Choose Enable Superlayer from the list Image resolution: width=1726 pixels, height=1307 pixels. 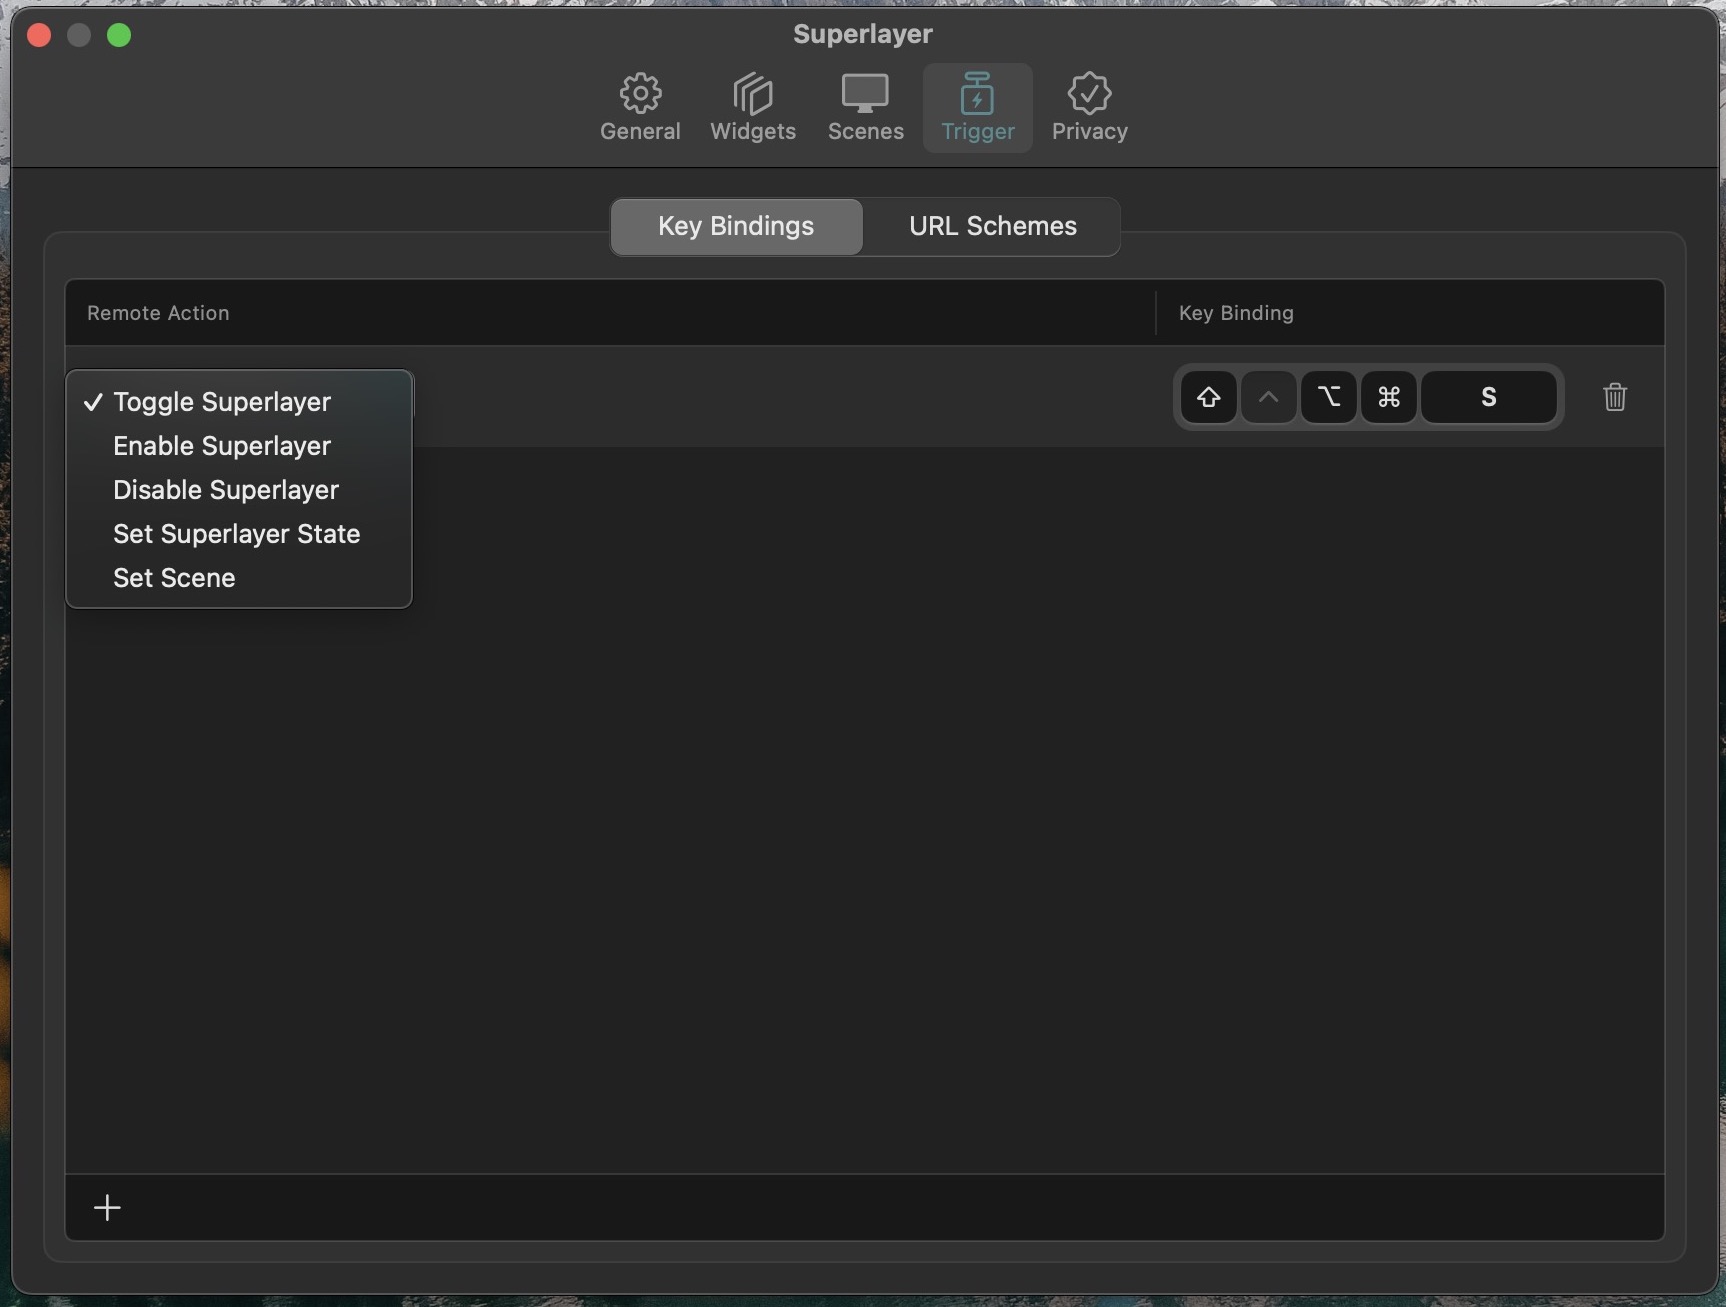(222, 446)
